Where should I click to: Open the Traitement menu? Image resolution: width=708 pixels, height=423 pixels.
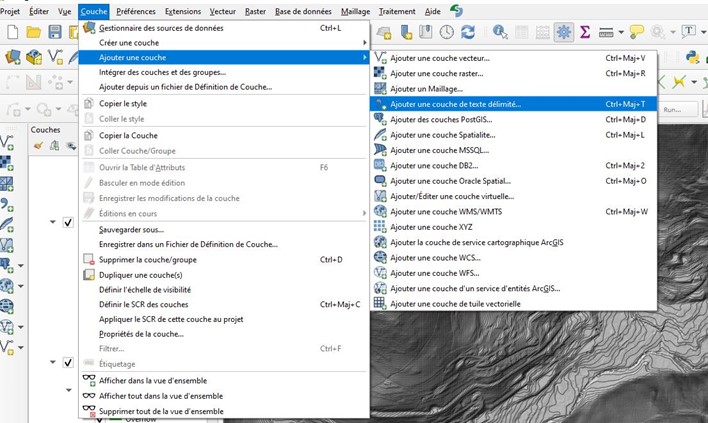tap(397, 11)
